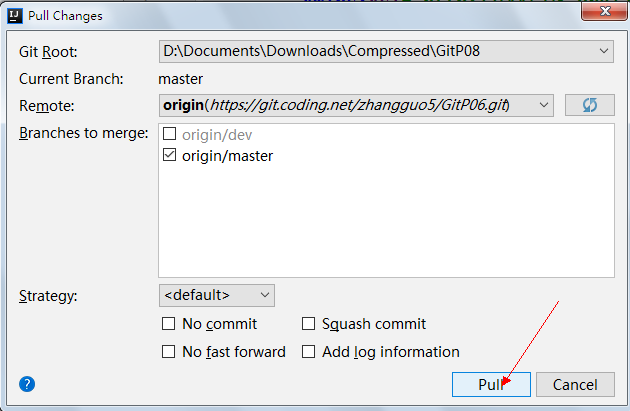Expand the Git Root path dropdown
The width and height of the screenshot is (630, 411).
386,51
